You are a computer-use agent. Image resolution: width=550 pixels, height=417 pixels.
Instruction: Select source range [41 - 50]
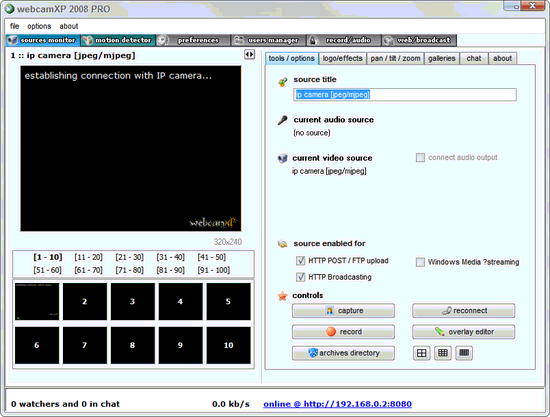pyautogui.click(x=212, y=257)
